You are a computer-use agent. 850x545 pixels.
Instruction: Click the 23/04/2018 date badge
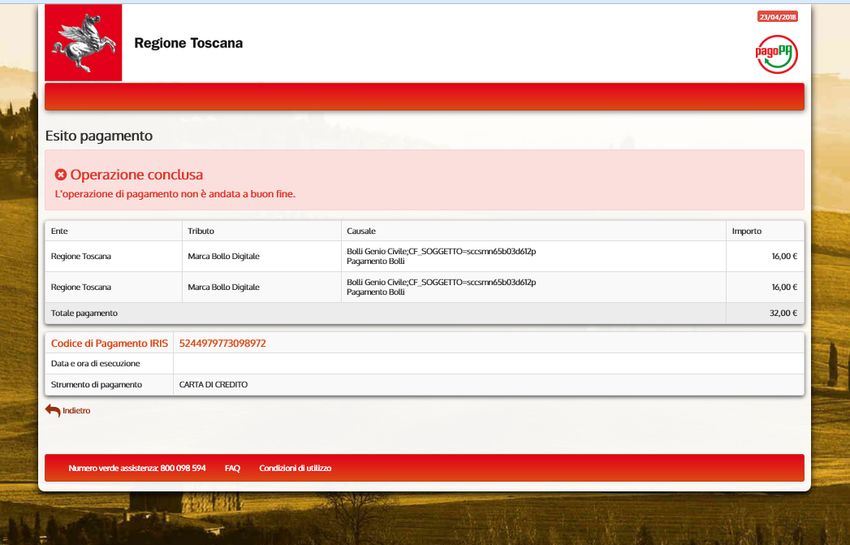777,17
